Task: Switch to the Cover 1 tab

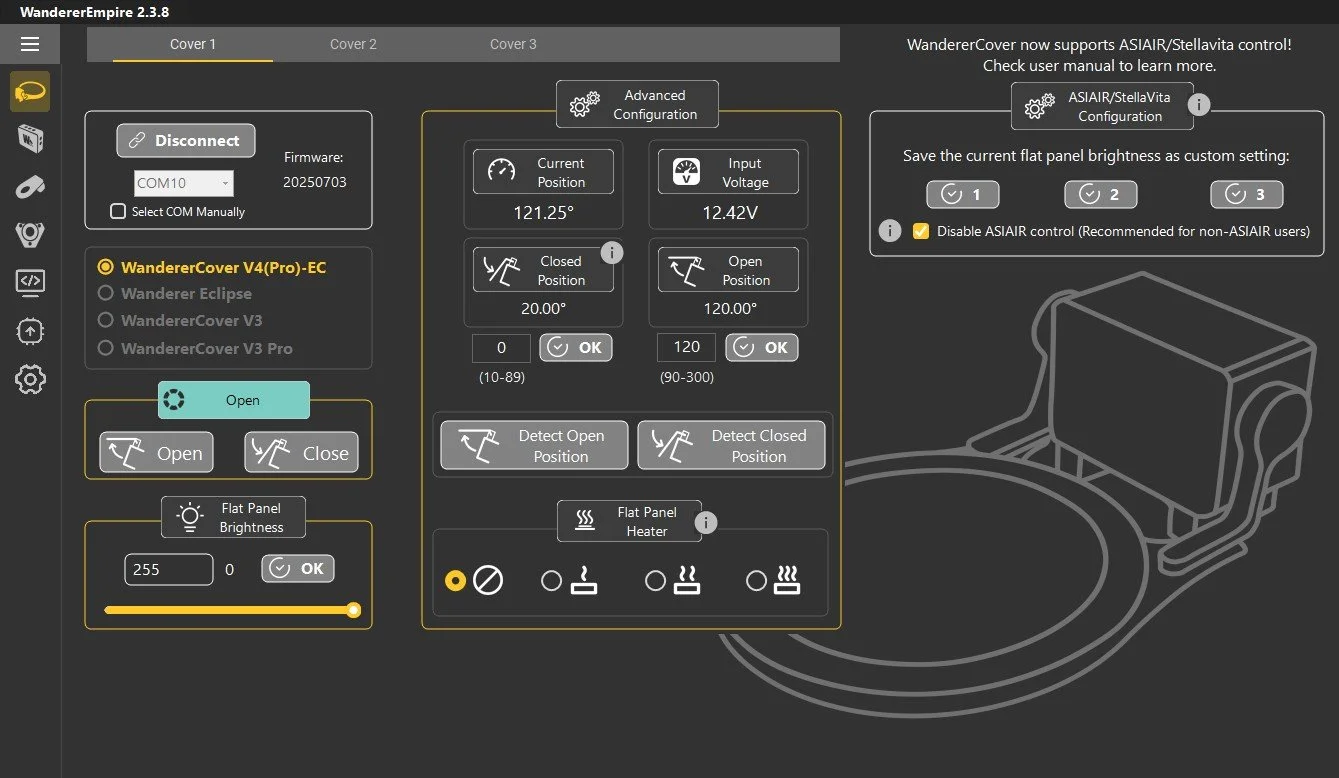Action: [x=193, y=44]
